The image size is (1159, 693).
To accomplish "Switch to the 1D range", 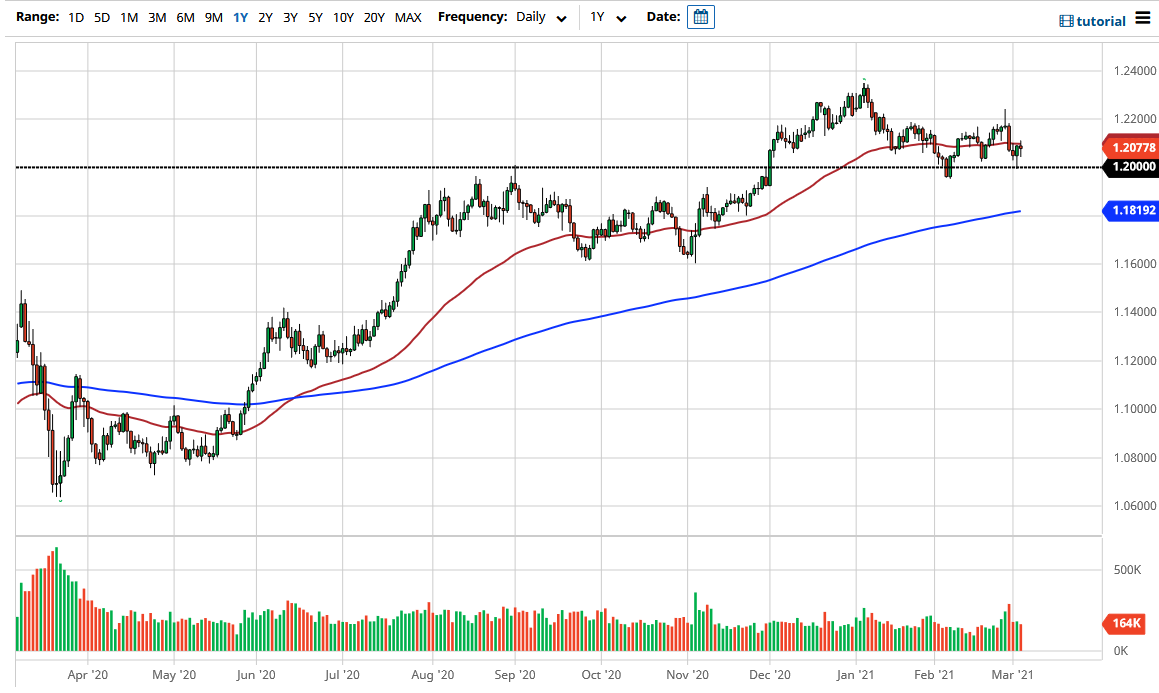I will [x=75, y=17].
